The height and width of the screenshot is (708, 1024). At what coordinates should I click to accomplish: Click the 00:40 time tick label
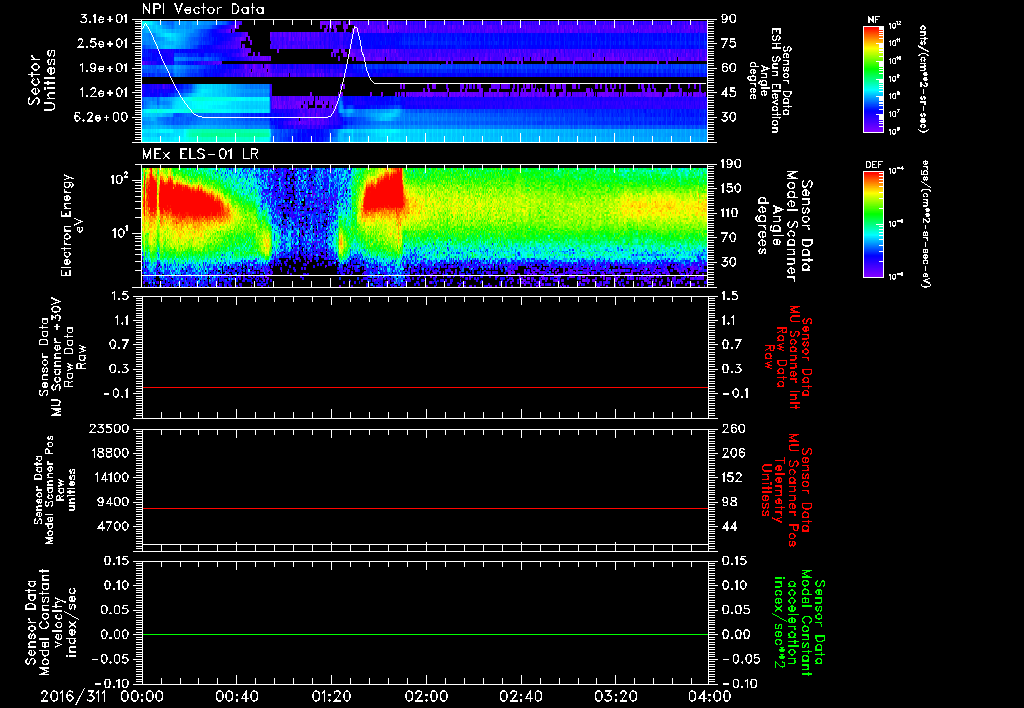click(236, 696)
